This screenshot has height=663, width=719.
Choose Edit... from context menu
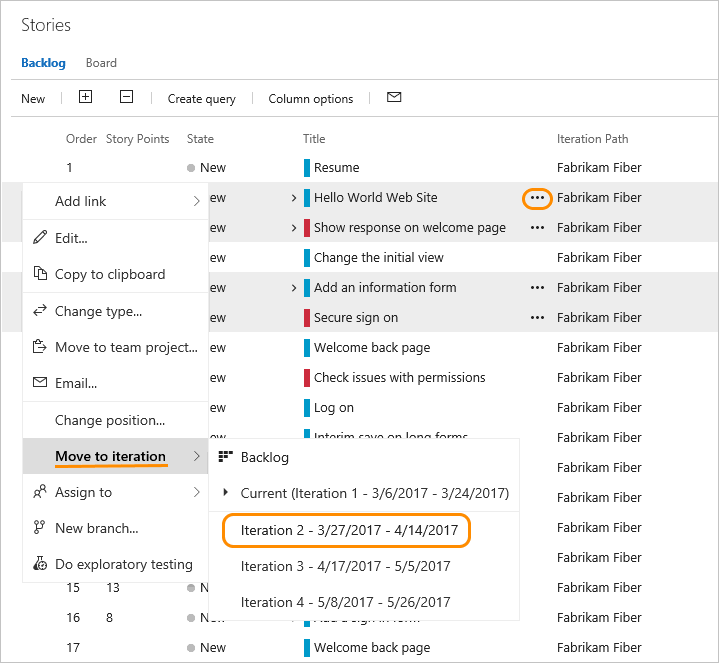click(116, 238)
